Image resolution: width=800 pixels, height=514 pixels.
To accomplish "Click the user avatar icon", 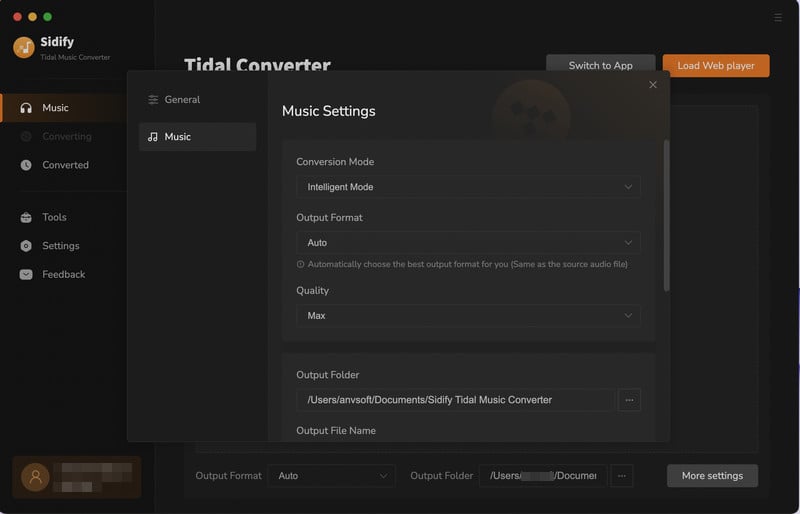I will click(35, 477).
